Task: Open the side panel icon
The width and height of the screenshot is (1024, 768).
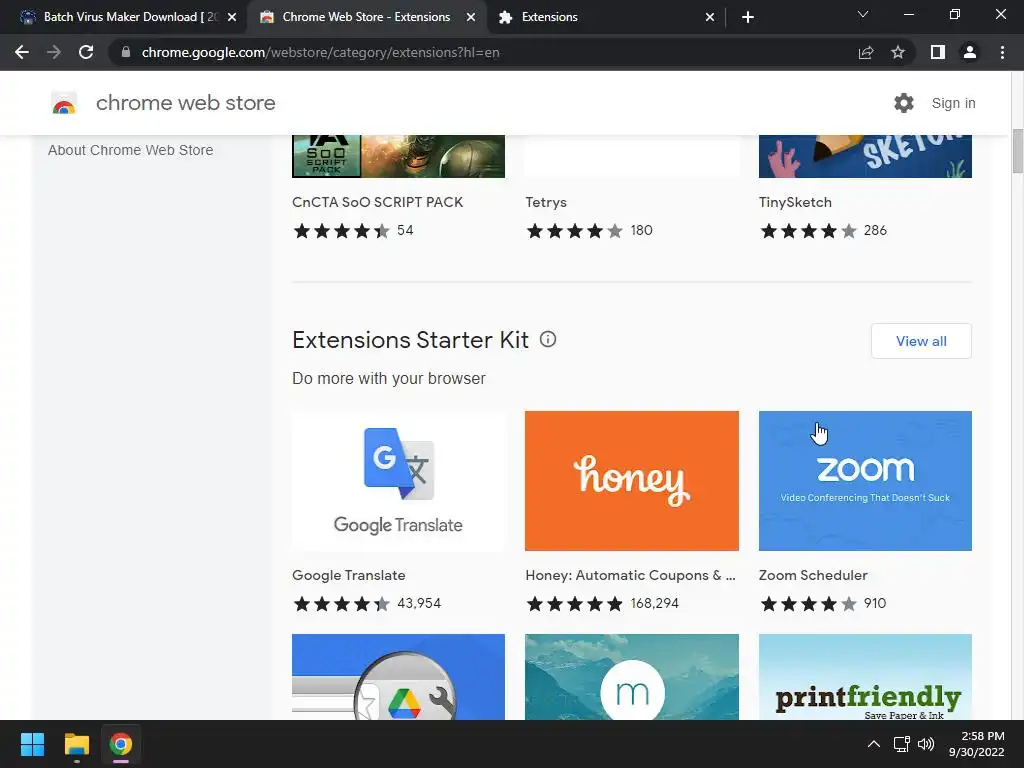Action: (x=938, y=52)
